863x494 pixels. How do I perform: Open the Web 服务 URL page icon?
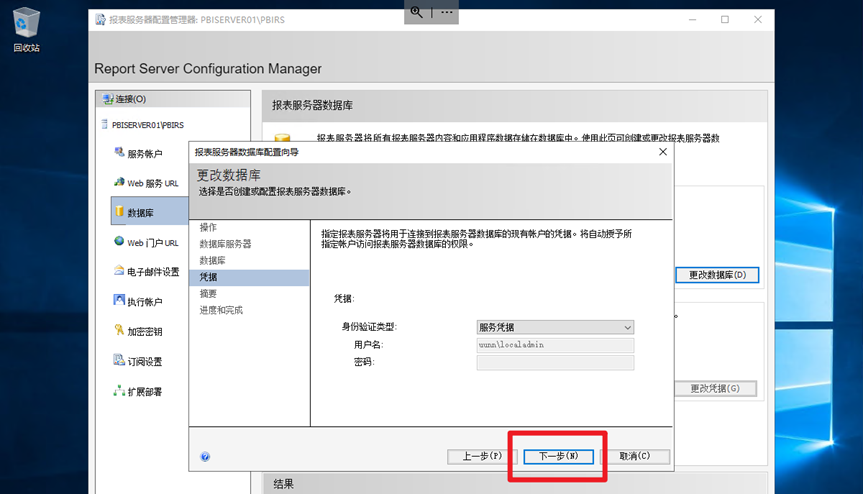pos(120,183)
